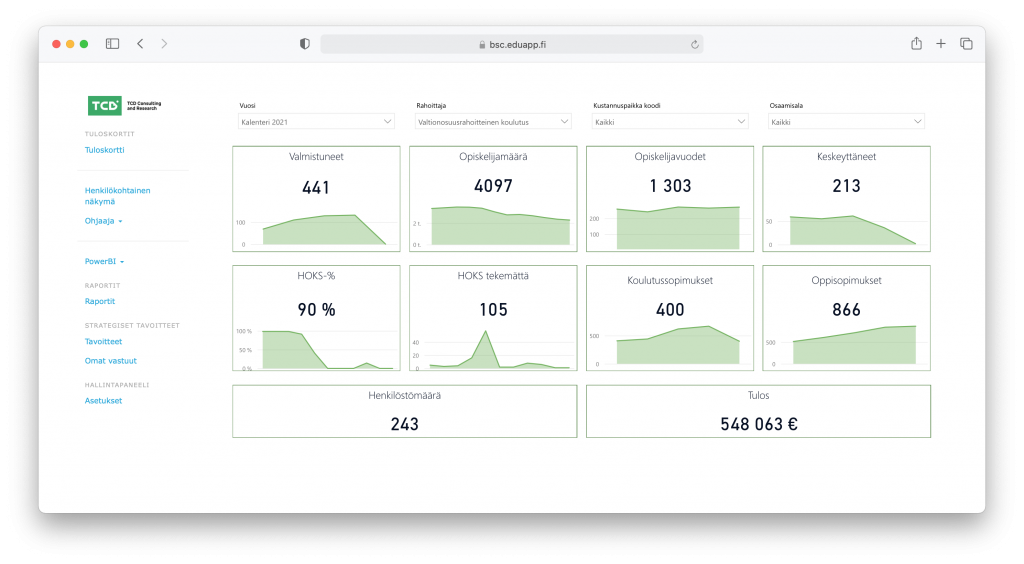The width and height of the screenshot is (1024, 564).
Task: Reload the page with the refresh icon
Action: point(695,44)
